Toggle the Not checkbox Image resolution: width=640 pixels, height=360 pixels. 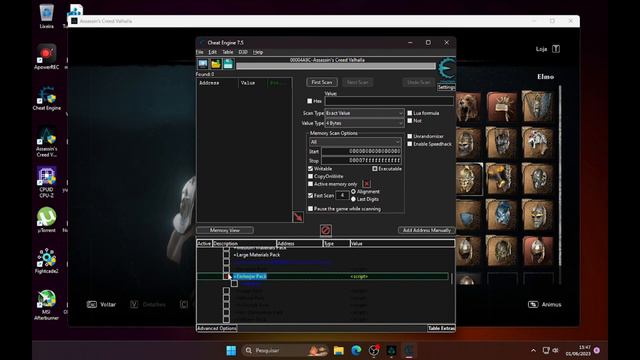pyautogui.click(x=409, y=121)
